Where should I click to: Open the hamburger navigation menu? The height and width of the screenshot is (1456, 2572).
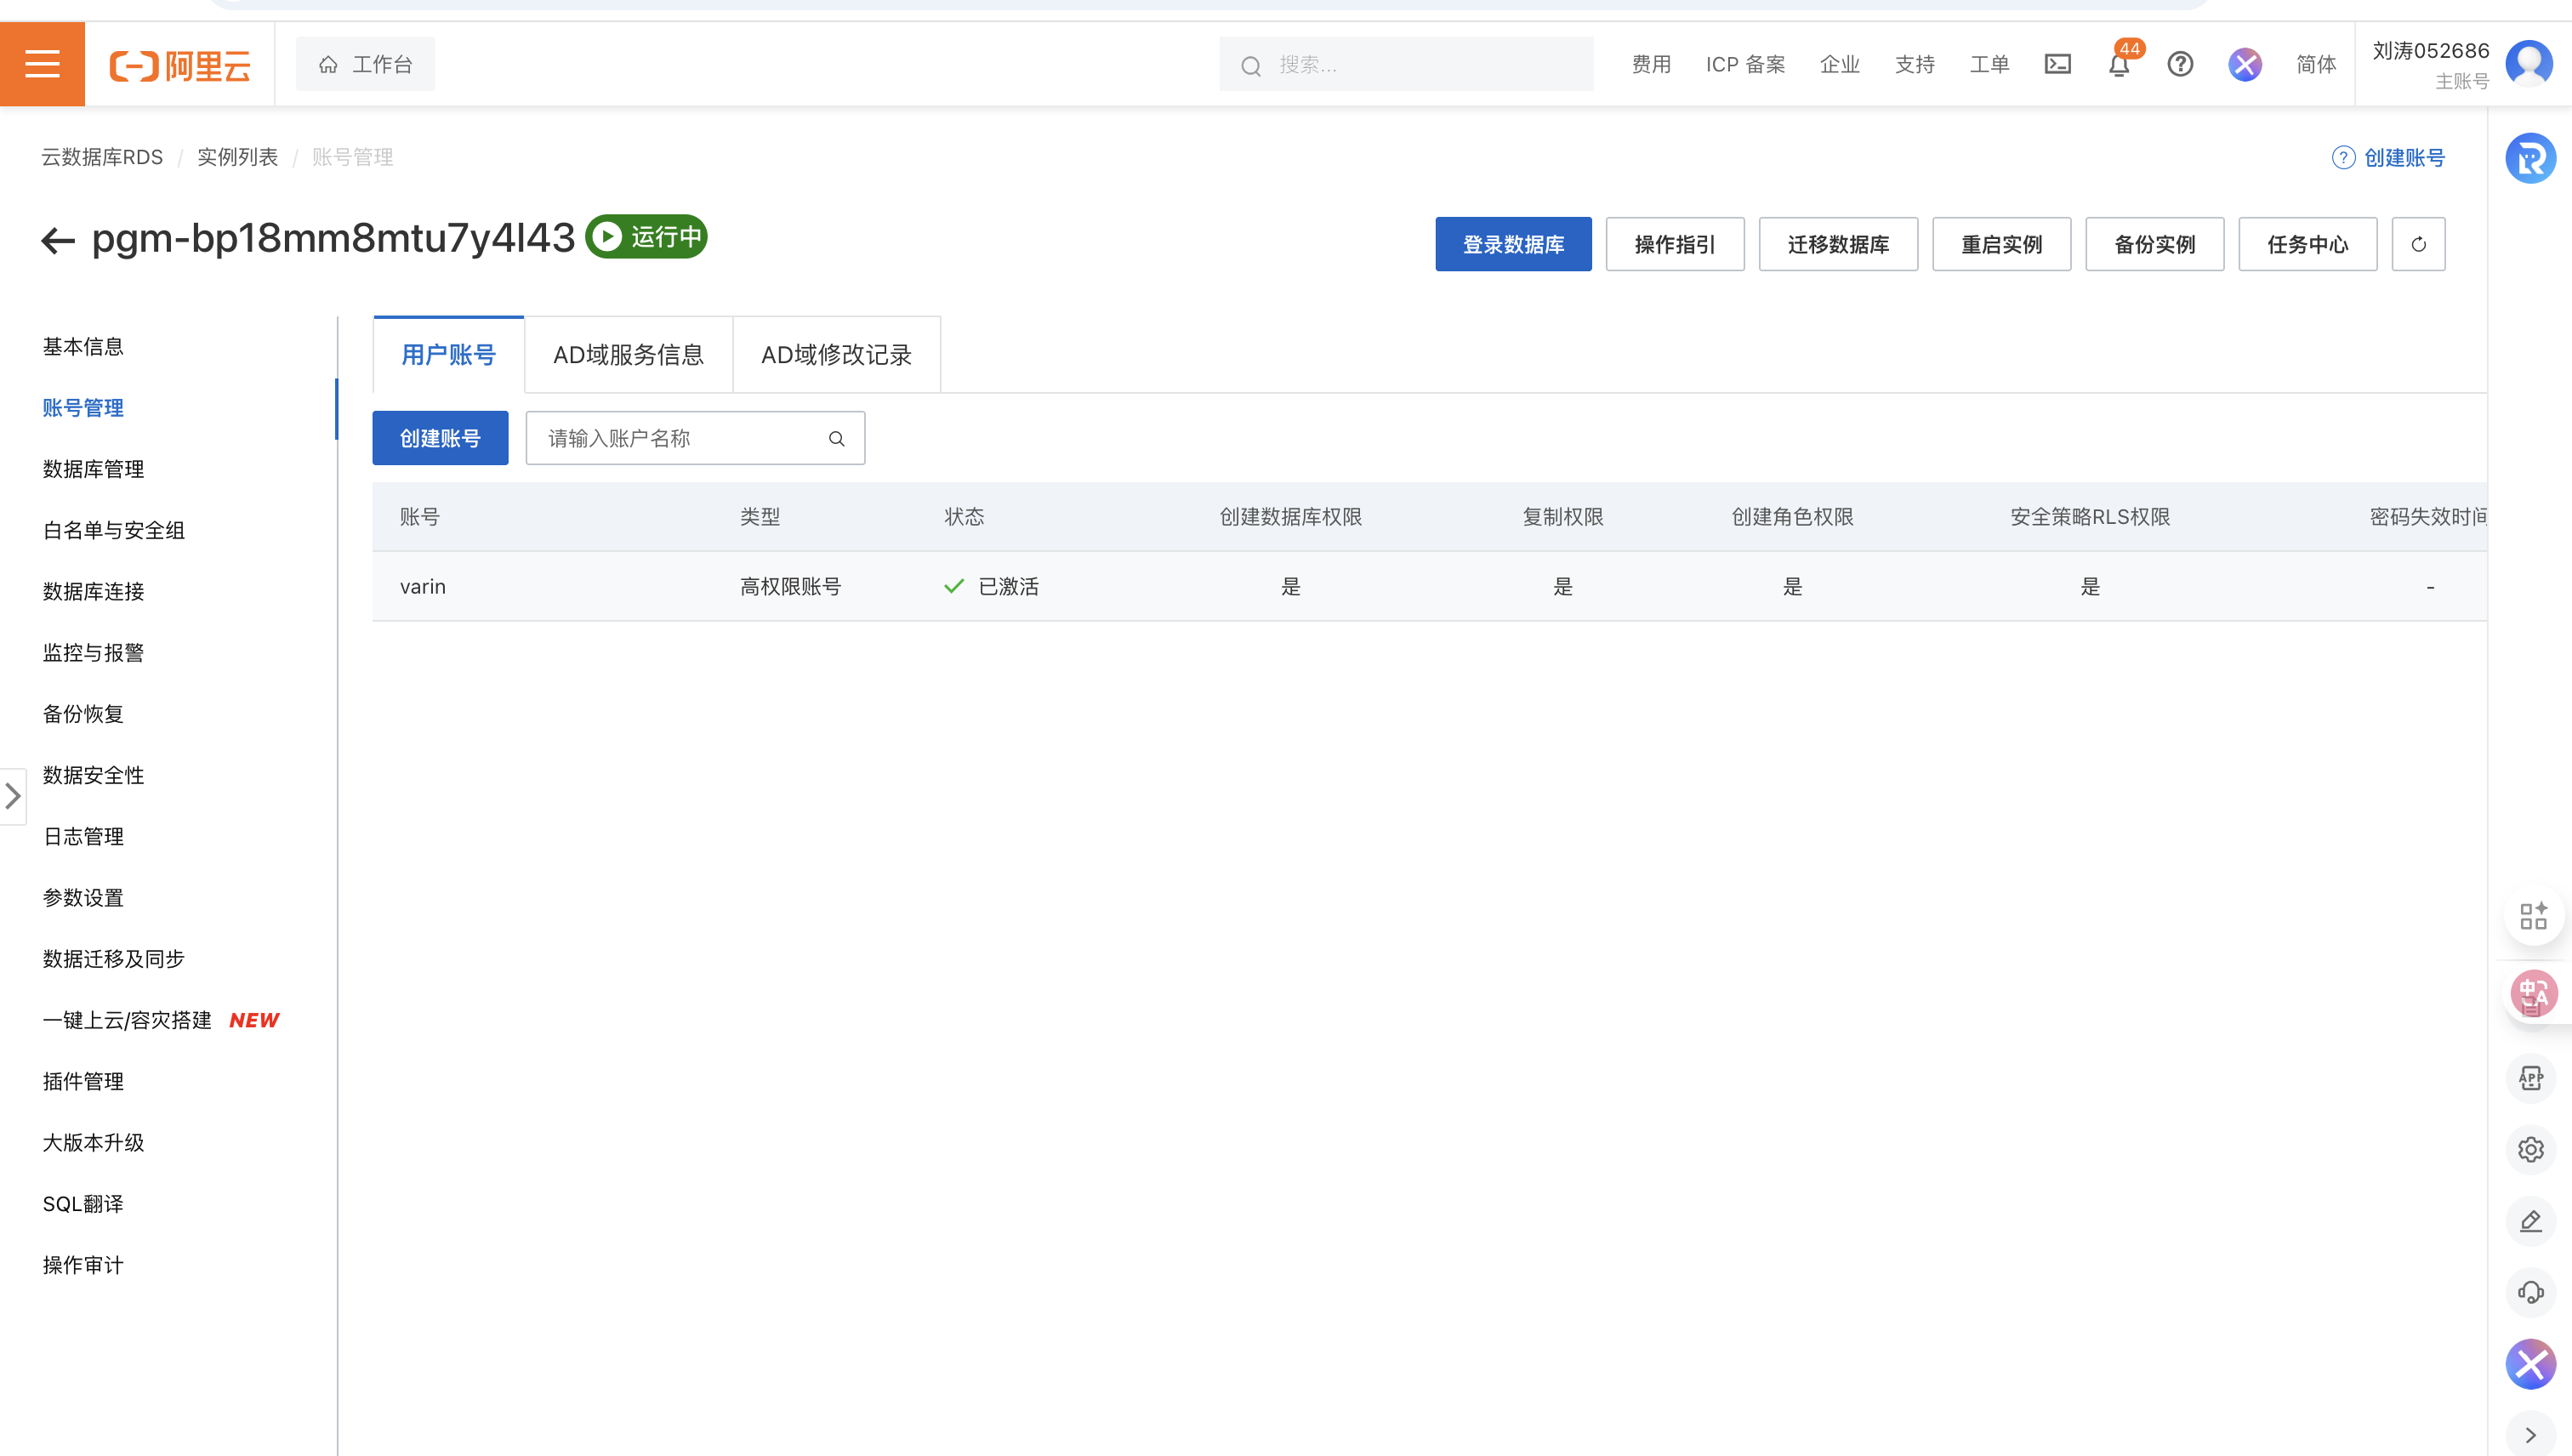42,64
